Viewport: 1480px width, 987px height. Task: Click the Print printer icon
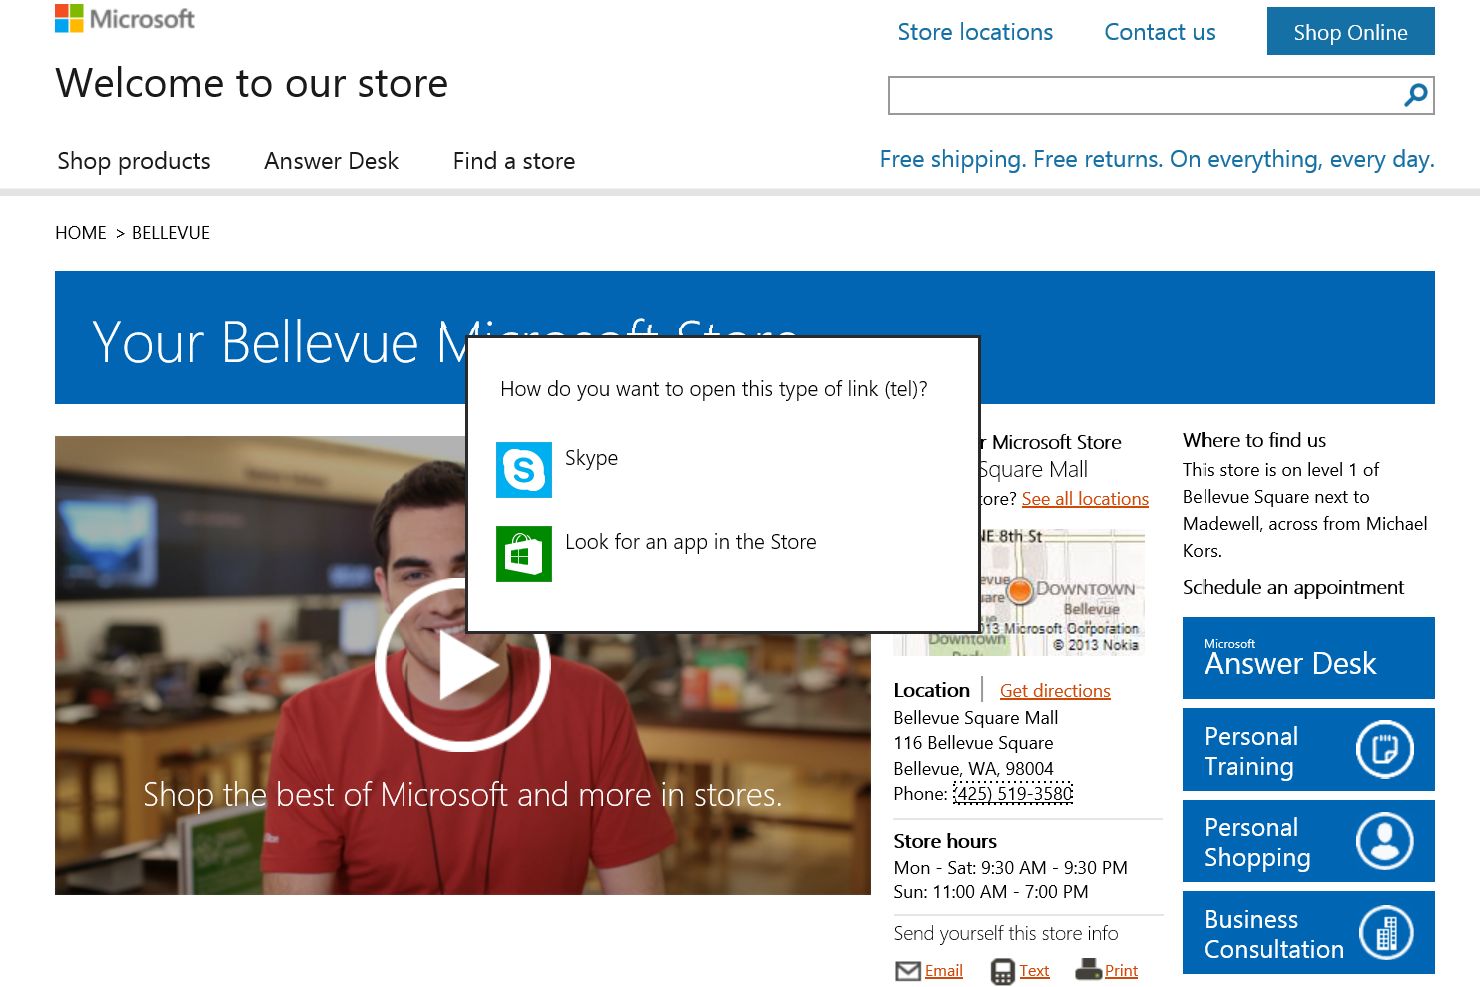1089,970
